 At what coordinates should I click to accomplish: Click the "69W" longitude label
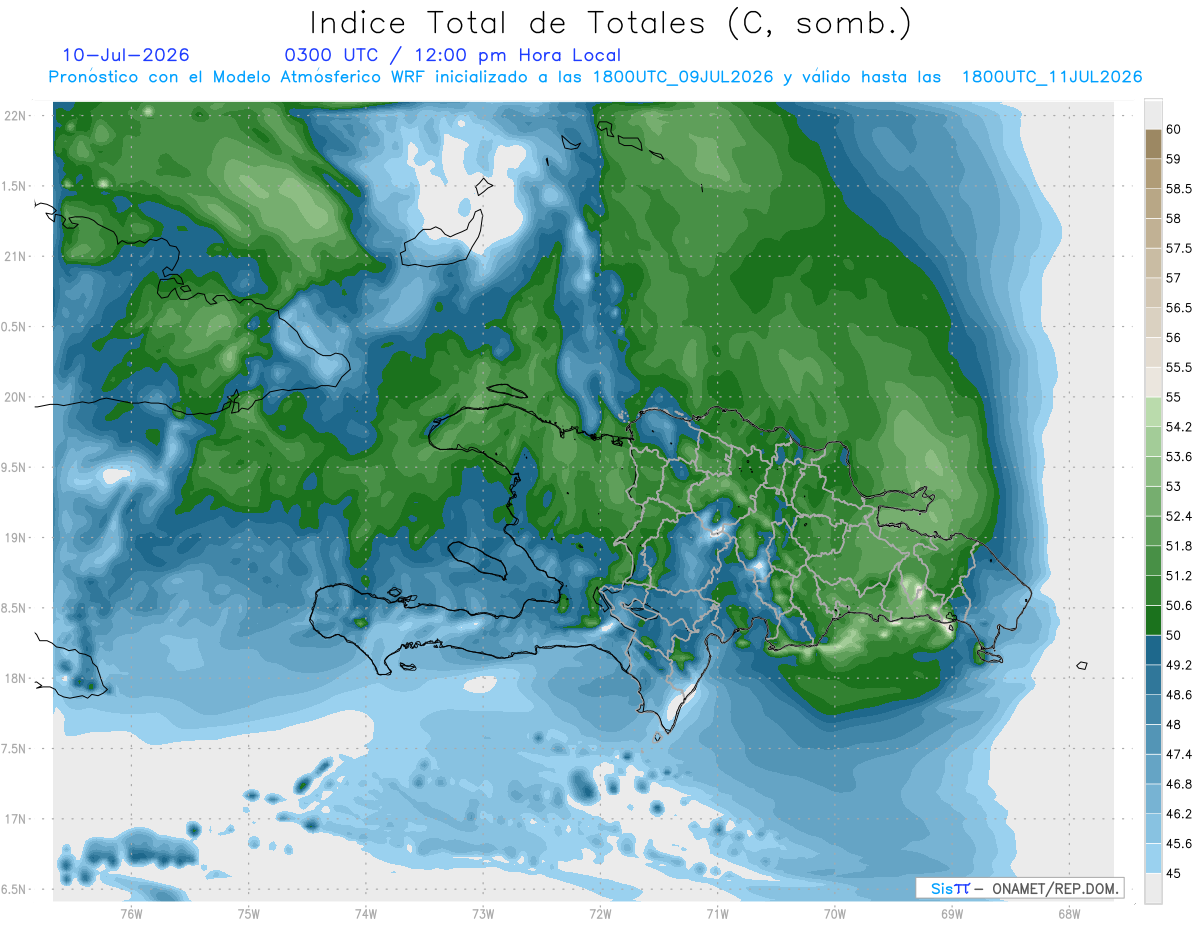(951, 913)
